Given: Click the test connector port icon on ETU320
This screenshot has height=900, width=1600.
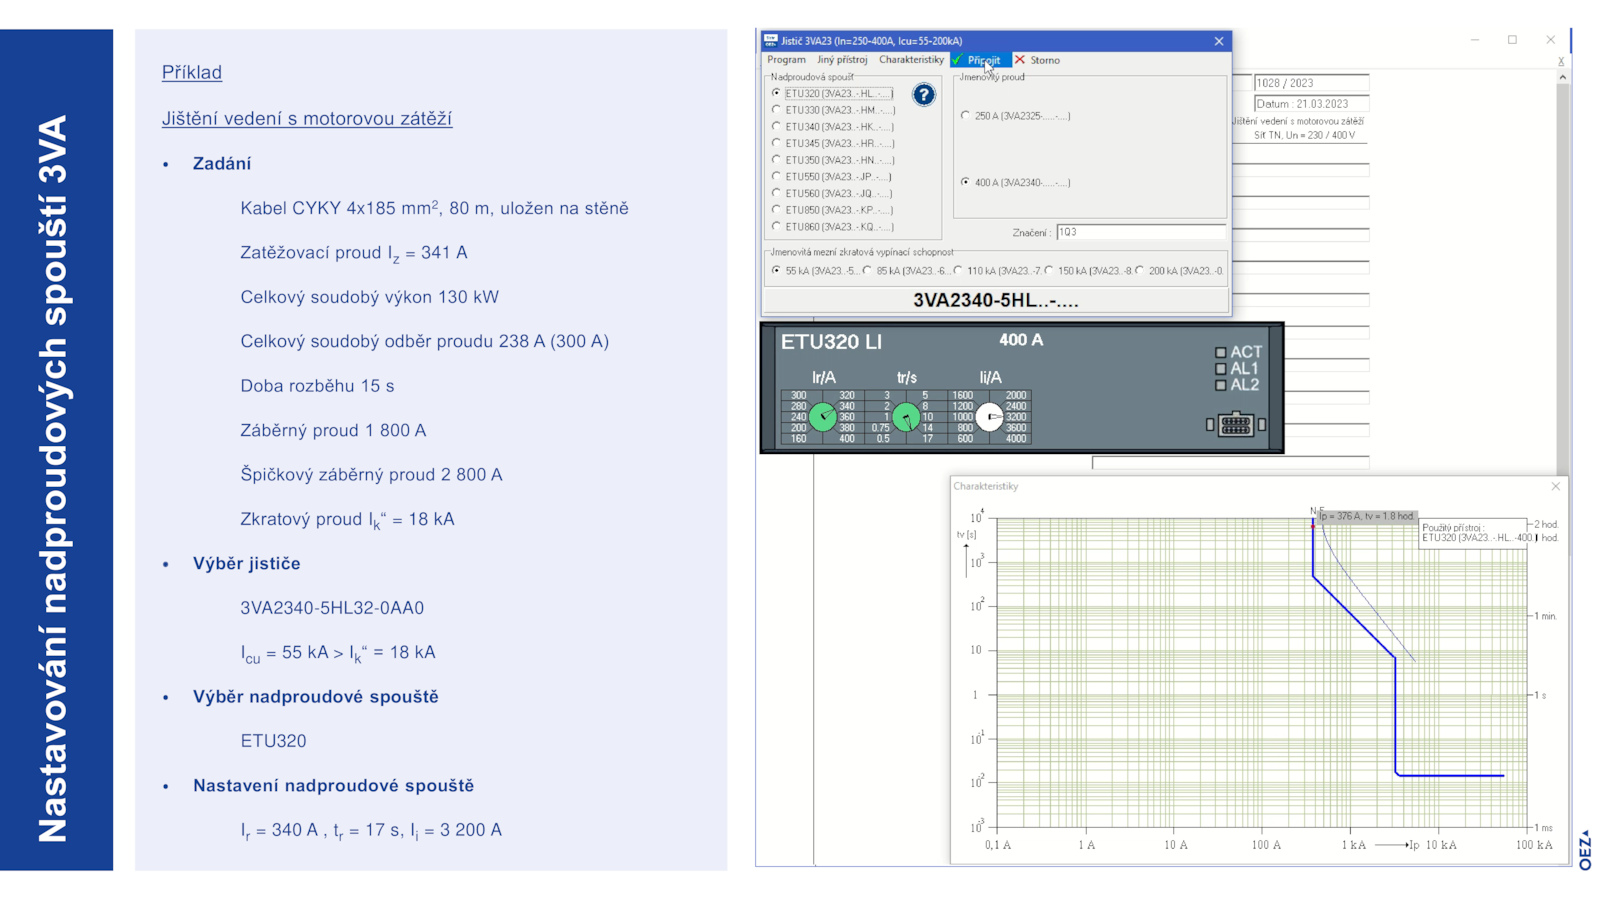Looking at the screenshot, I should [x=1236, y=424].
